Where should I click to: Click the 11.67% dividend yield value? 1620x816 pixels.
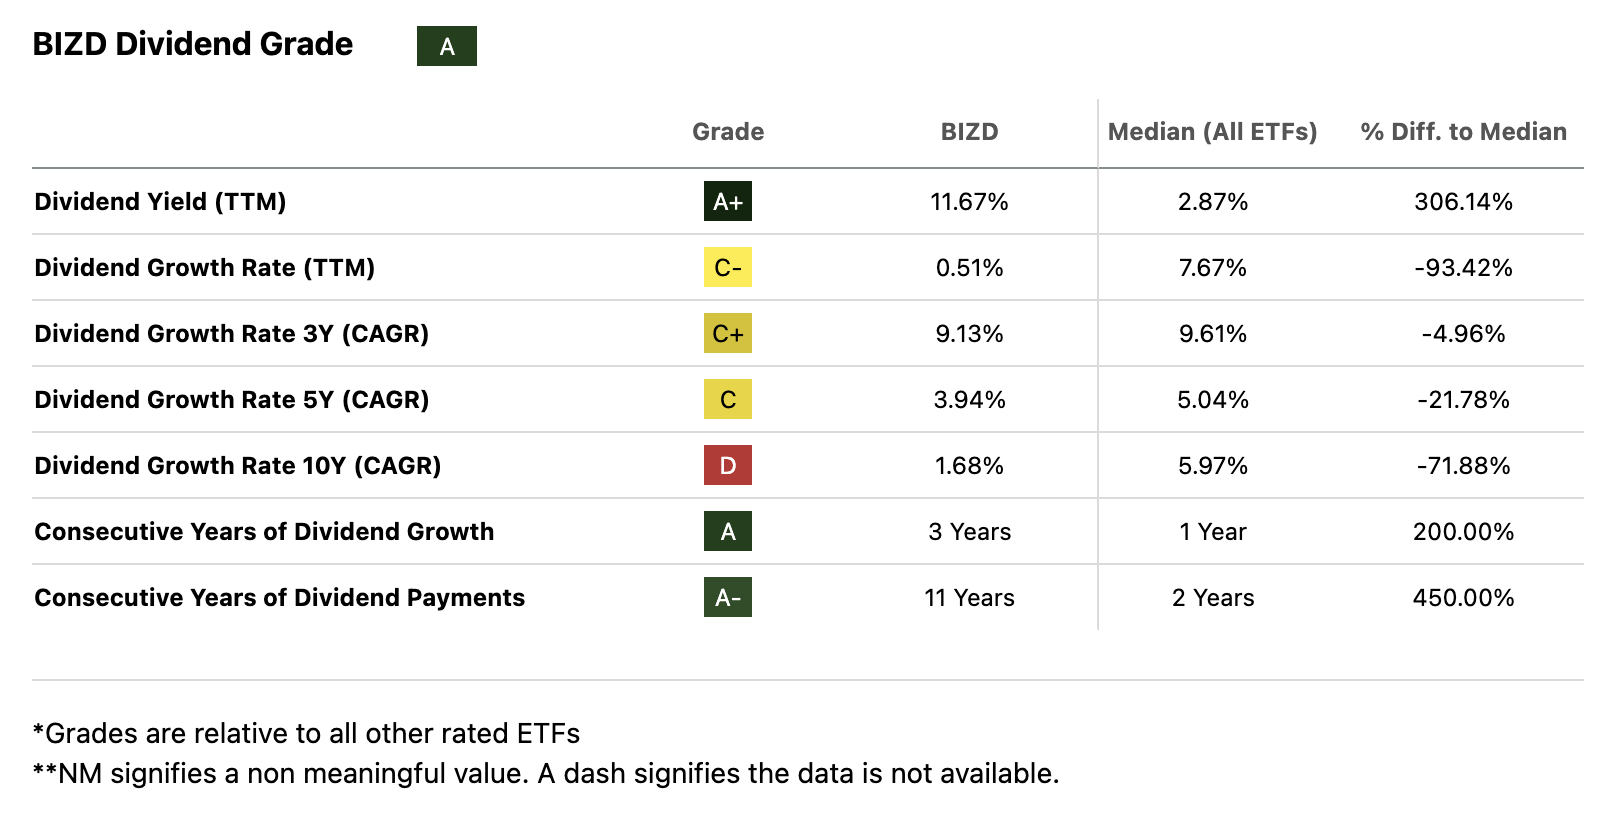click(969, 202)
